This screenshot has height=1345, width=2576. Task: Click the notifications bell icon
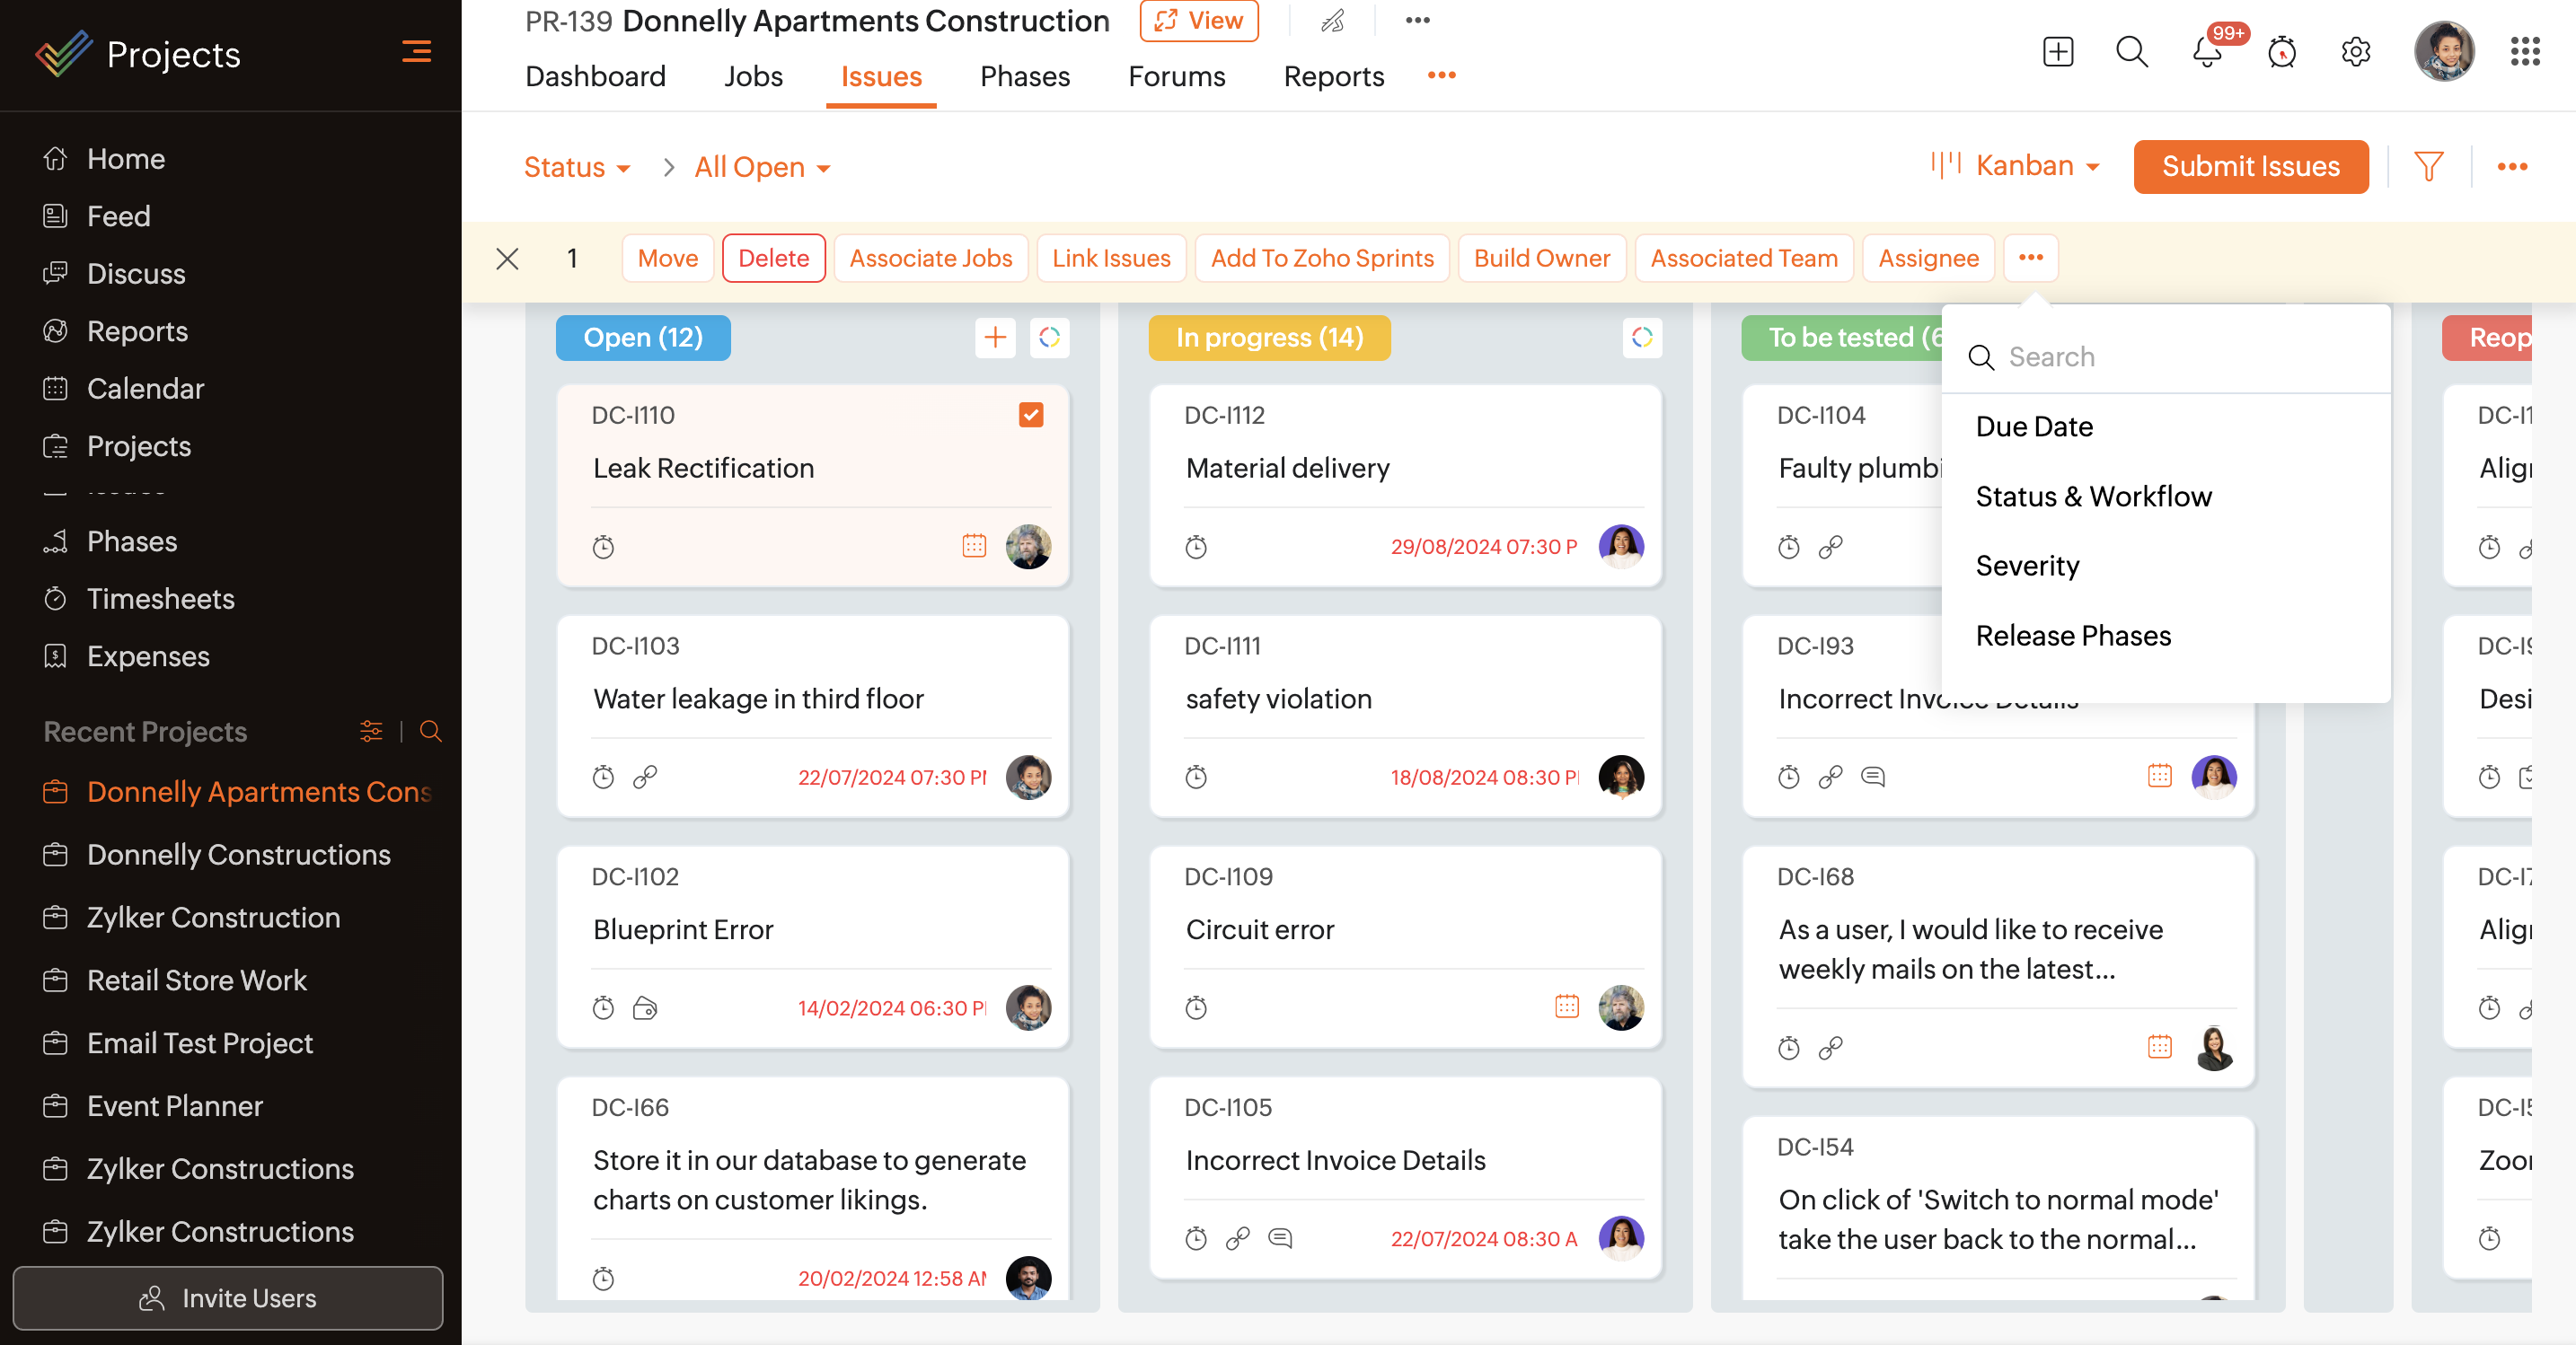(x=2206, y=52)
